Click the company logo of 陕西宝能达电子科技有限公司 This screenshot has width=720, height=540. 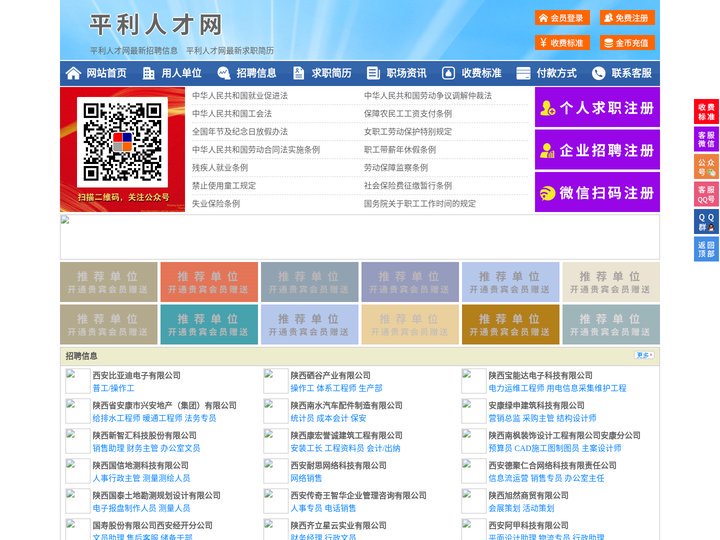pos(473,381)
